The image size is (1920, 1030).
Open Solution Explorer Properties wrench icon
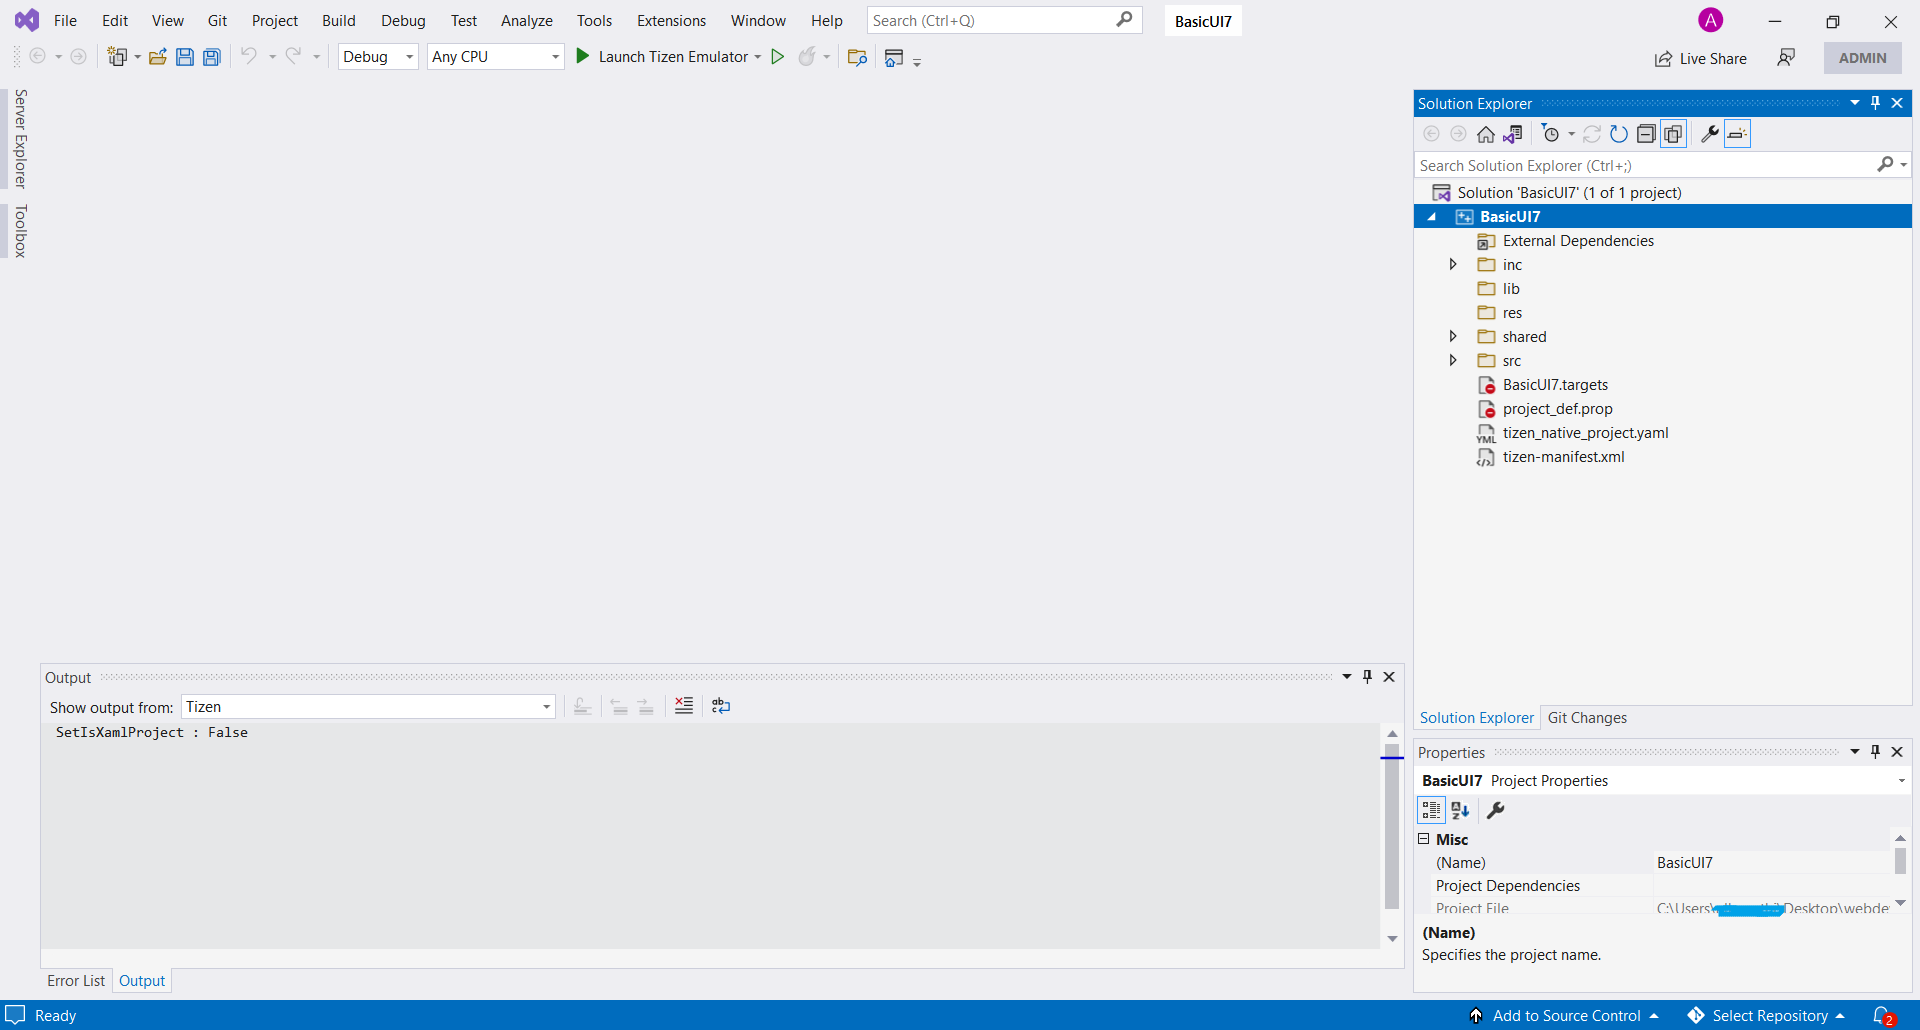[x=1710, y=133]
